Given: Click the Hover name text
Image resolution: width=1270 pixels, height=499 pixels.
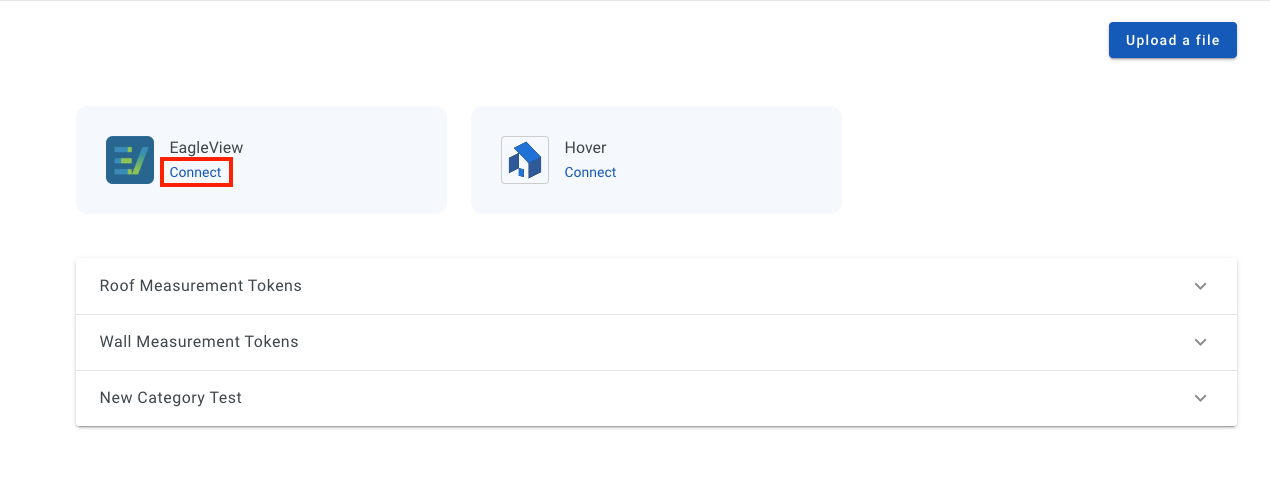Looking at the screenshot, I should click(x=585, y=148).
